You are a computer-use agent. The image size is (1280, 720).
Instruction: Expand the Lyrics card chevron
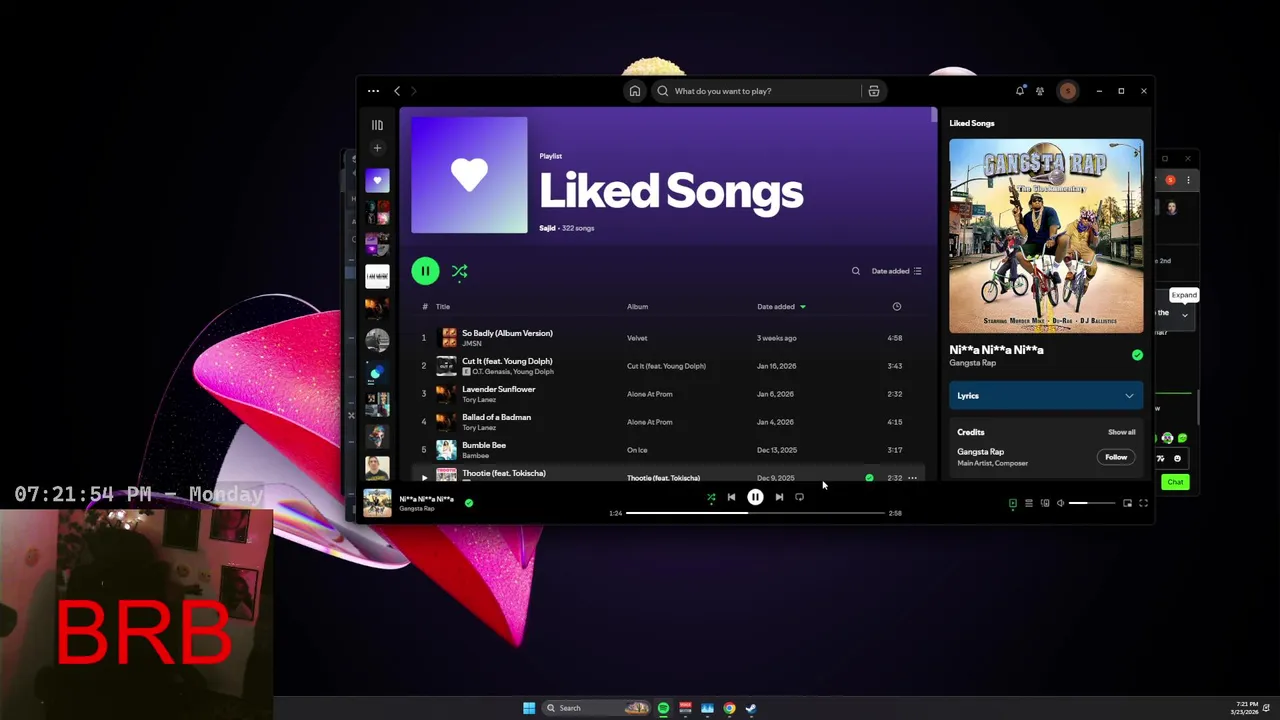(x=1129, y=396)
